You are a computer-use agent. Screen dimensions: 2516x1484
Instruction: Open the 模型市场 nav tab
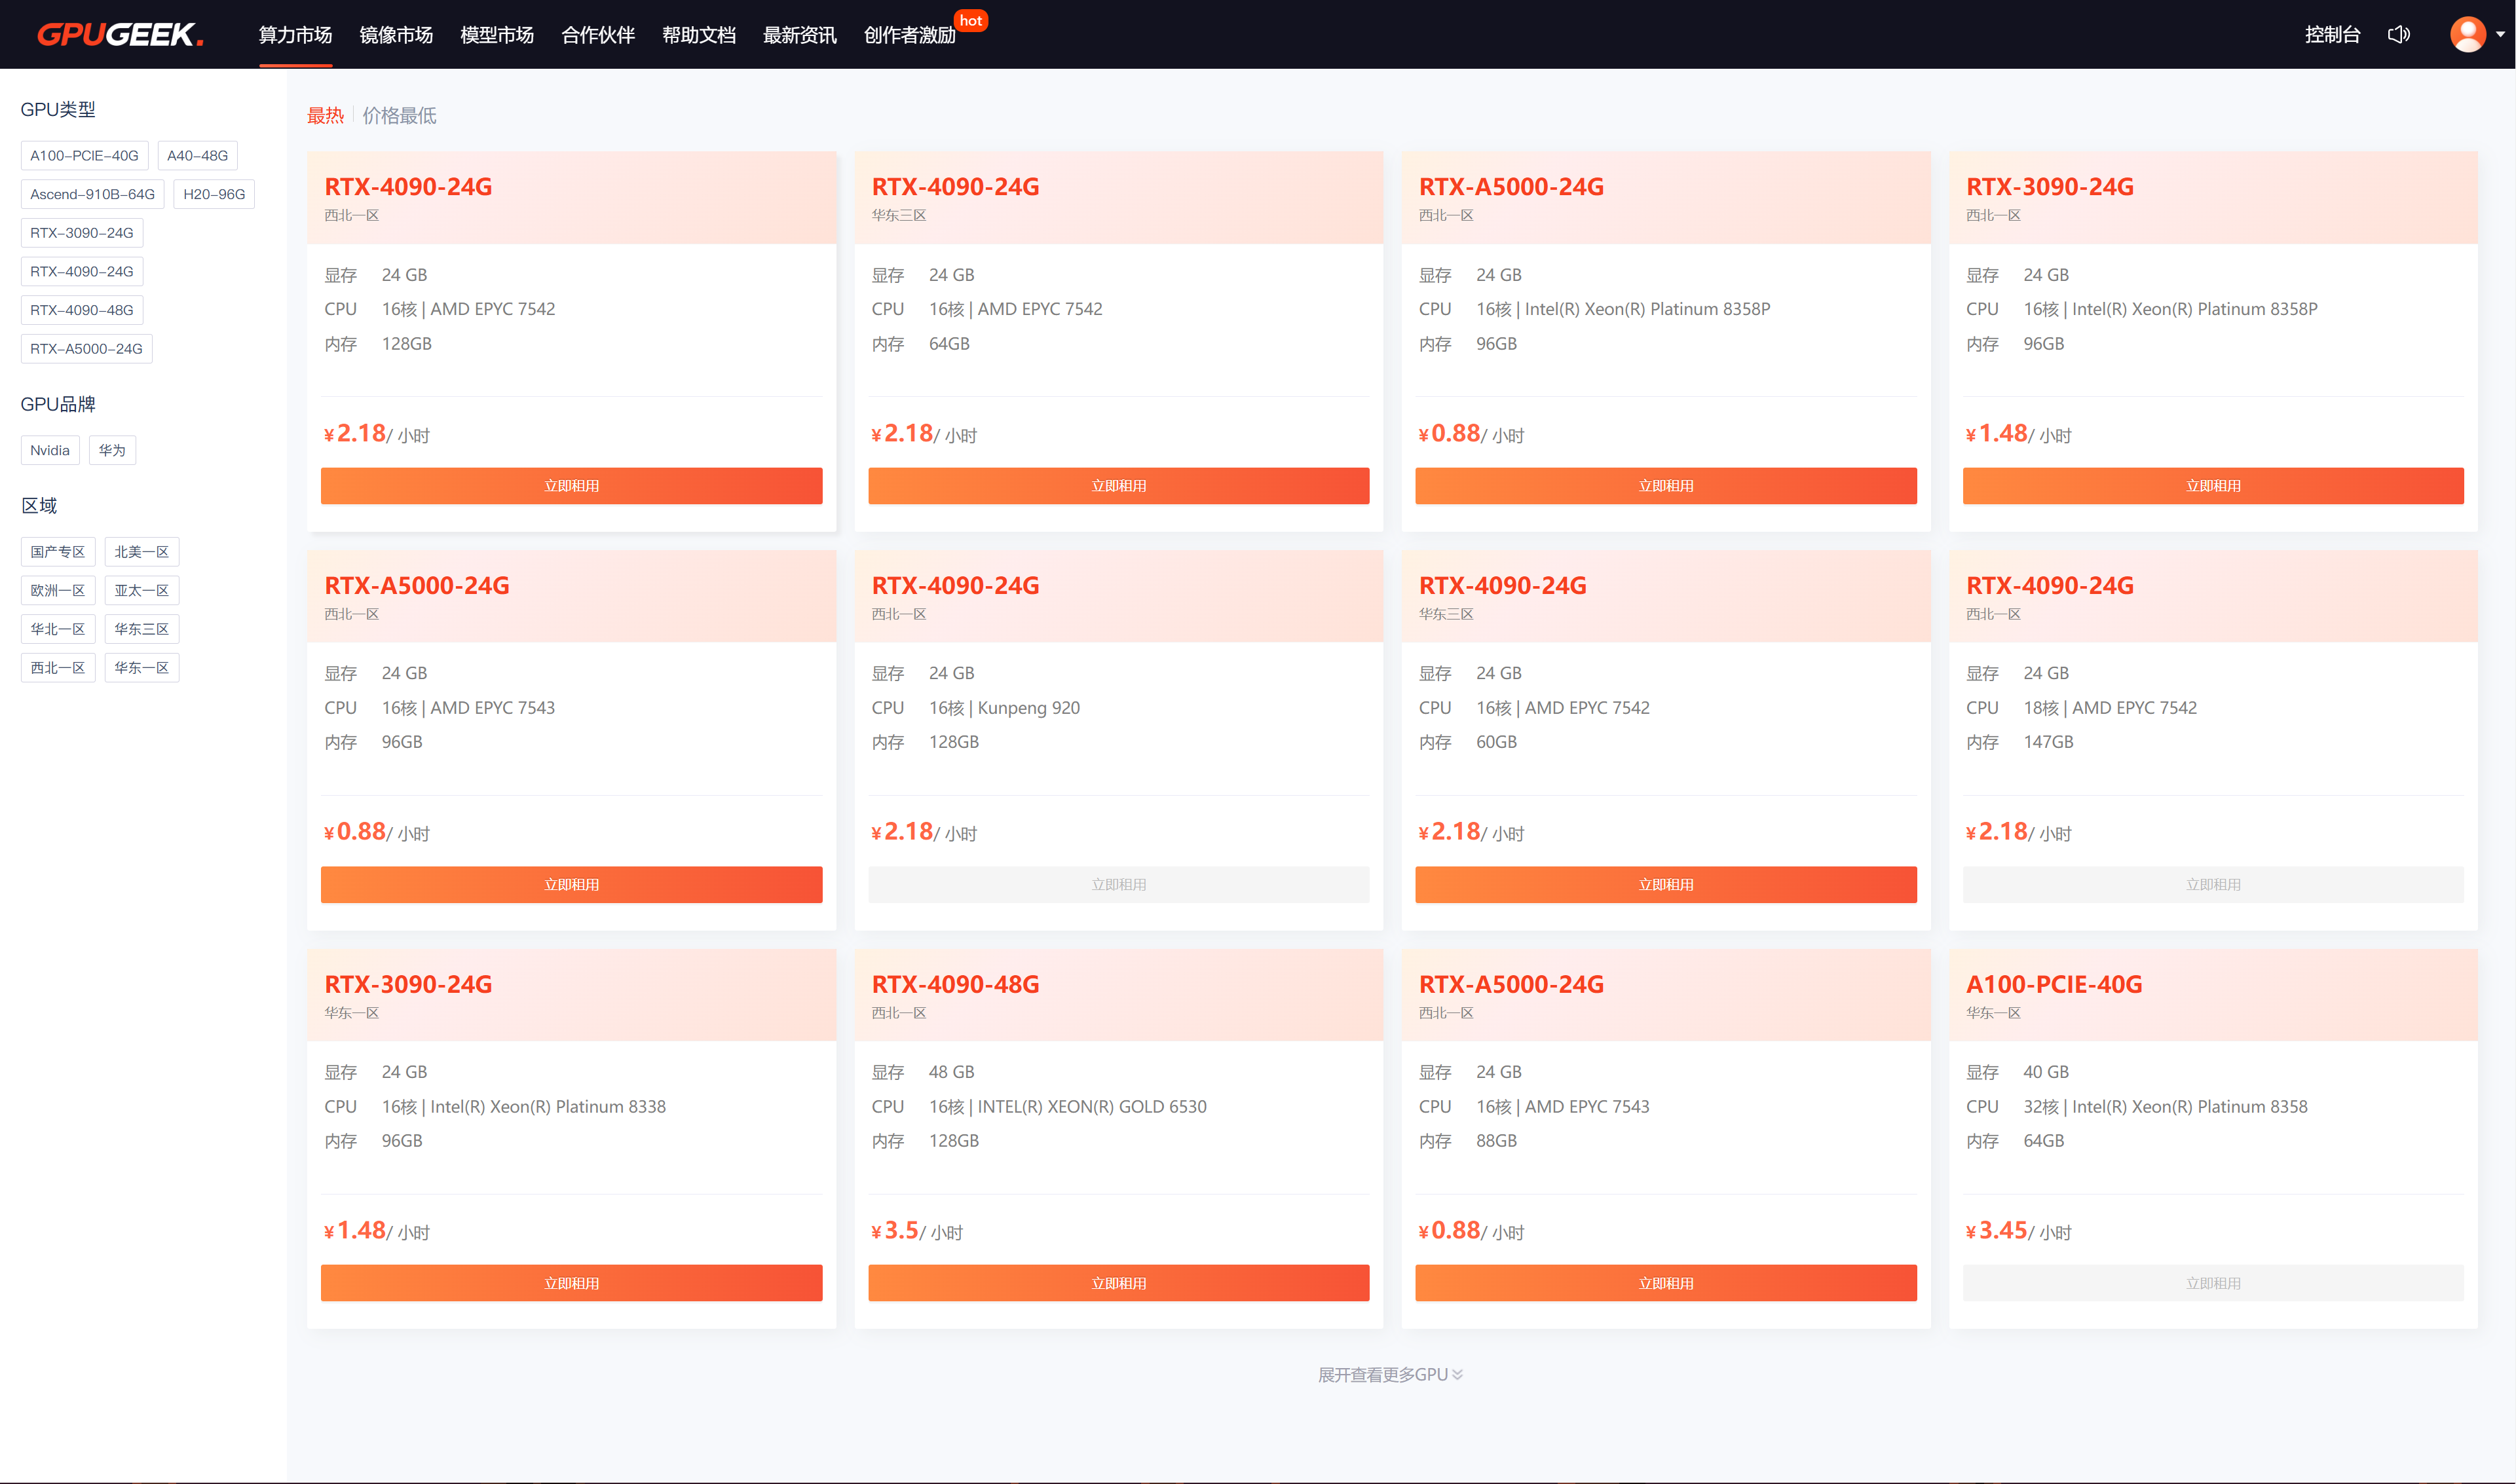497,35
